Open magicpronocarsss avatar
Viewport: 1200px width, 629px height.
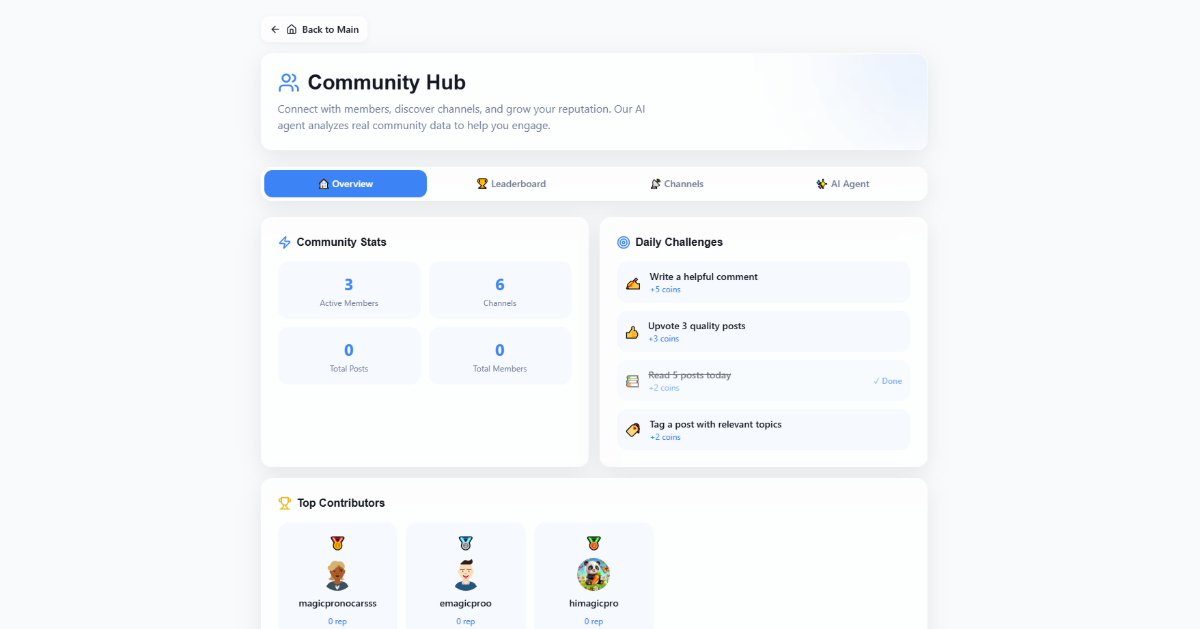(337, 575)
